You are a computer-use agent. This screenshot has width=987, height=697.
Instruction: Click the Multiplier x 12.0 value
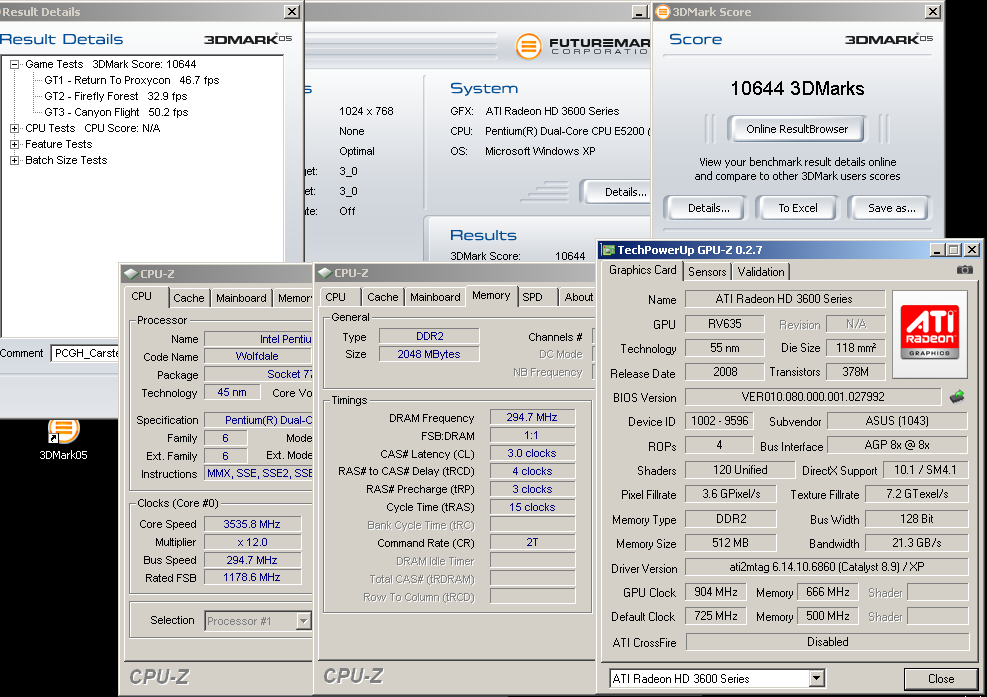point(252,542)
